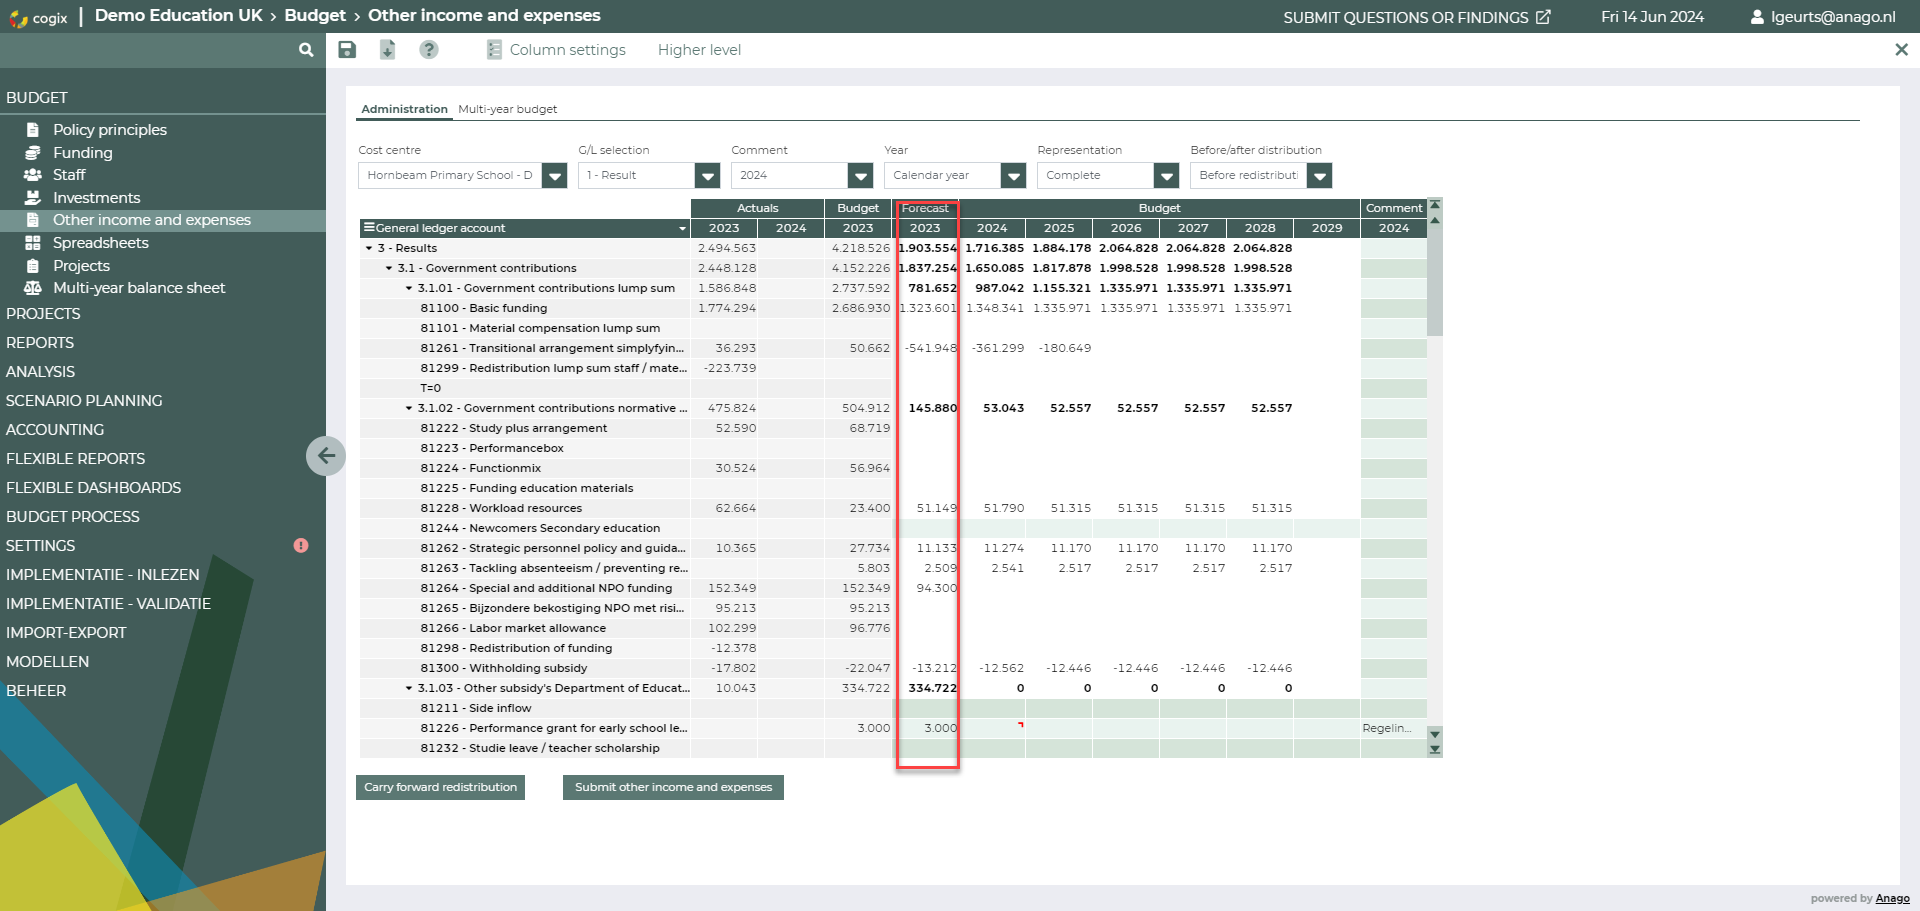
Task: Collapse the 3 - Results tree row
Action: point(369,248)
